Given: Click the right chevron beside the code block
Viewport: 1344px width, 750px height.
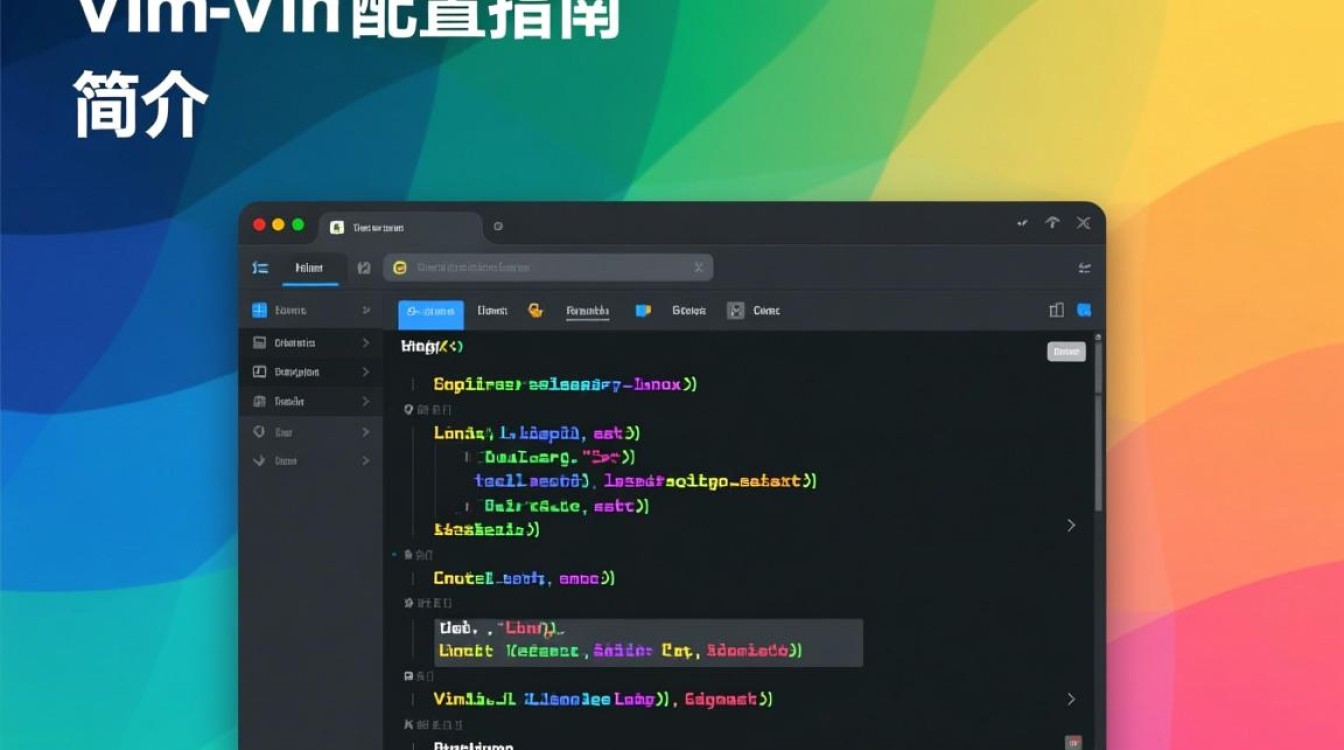Looking at the screenshot, I should coord(1071,524).
